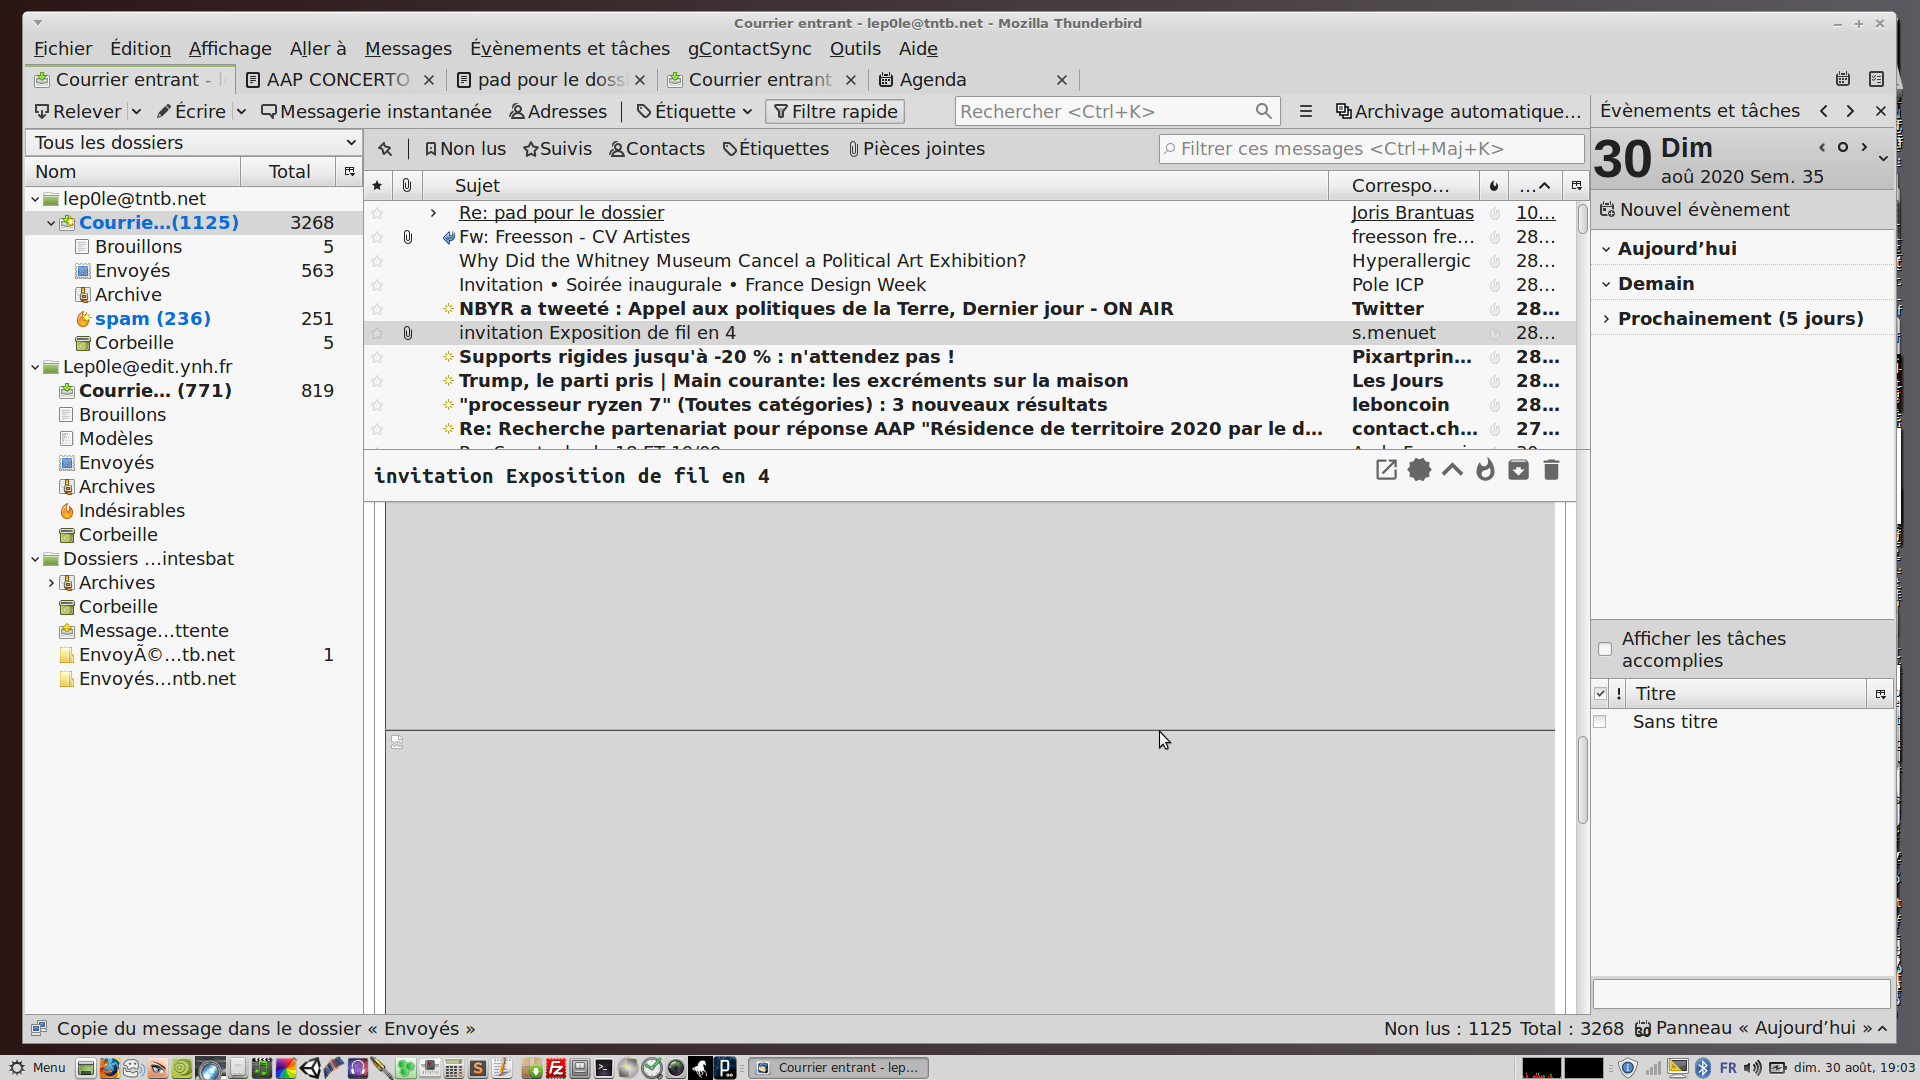Viewport: 1920px width, 1080px height.
Task: Click the message pane vertical scrollbar
Action: coord(1582,780)
